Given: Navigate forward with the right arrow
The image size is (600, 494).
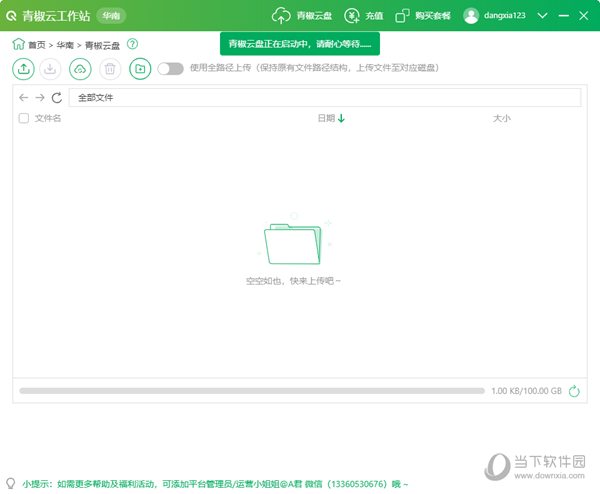Looking at the screenshot, I should click(40, 98).
